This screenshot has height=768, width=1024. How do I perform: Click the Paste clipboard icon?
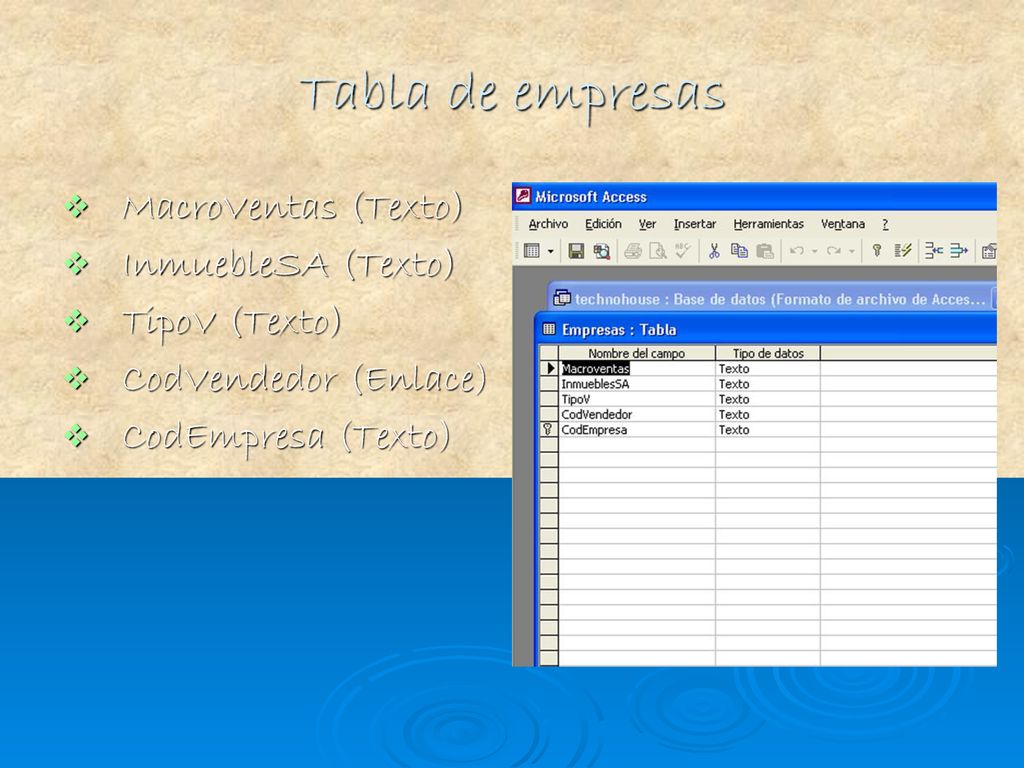tap(765, 251)
